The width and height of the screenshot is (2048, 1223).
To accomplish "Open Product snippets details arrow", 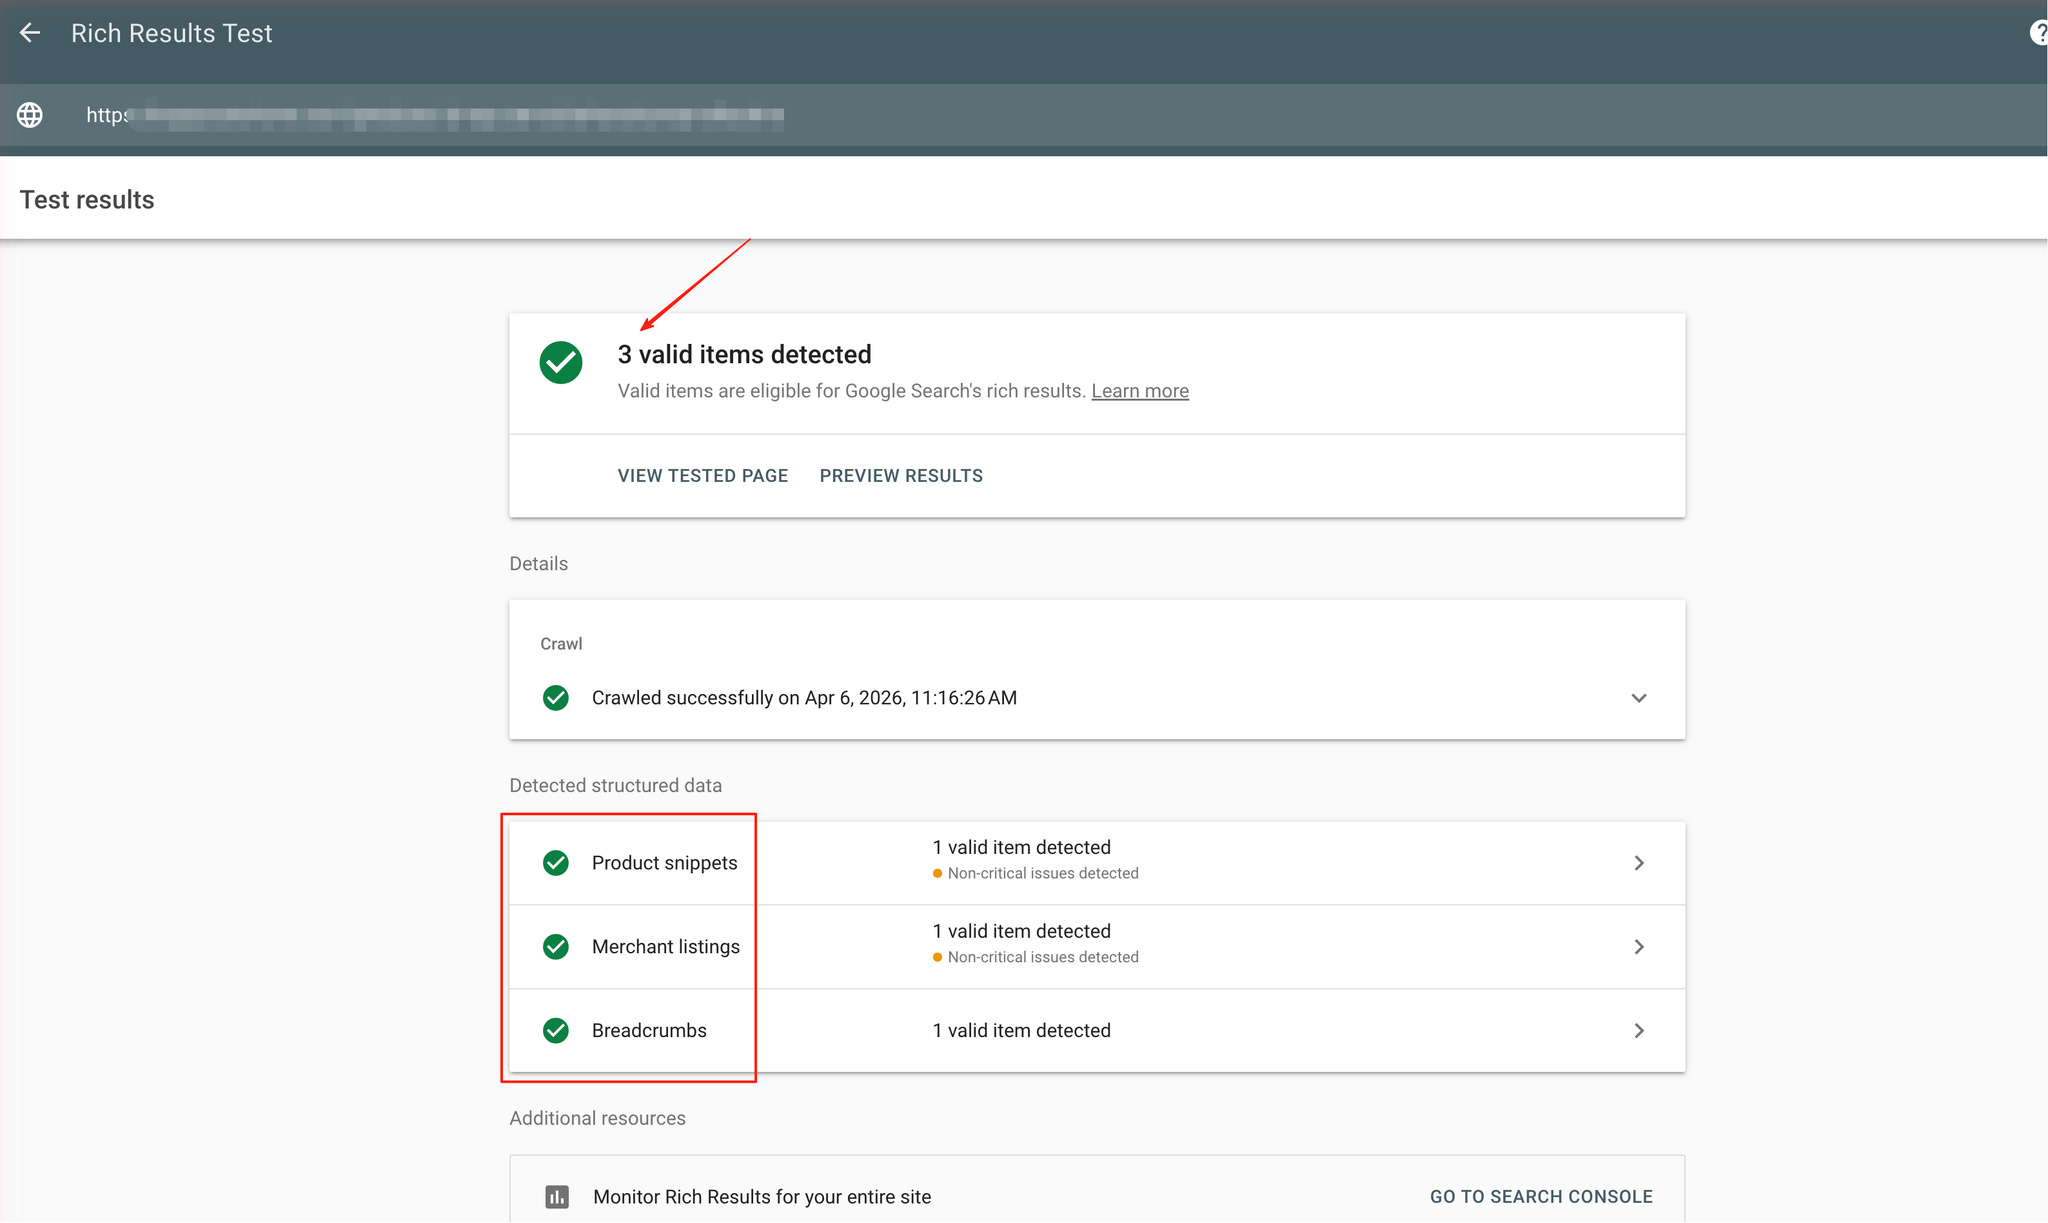I will (x=1639, y=863).
